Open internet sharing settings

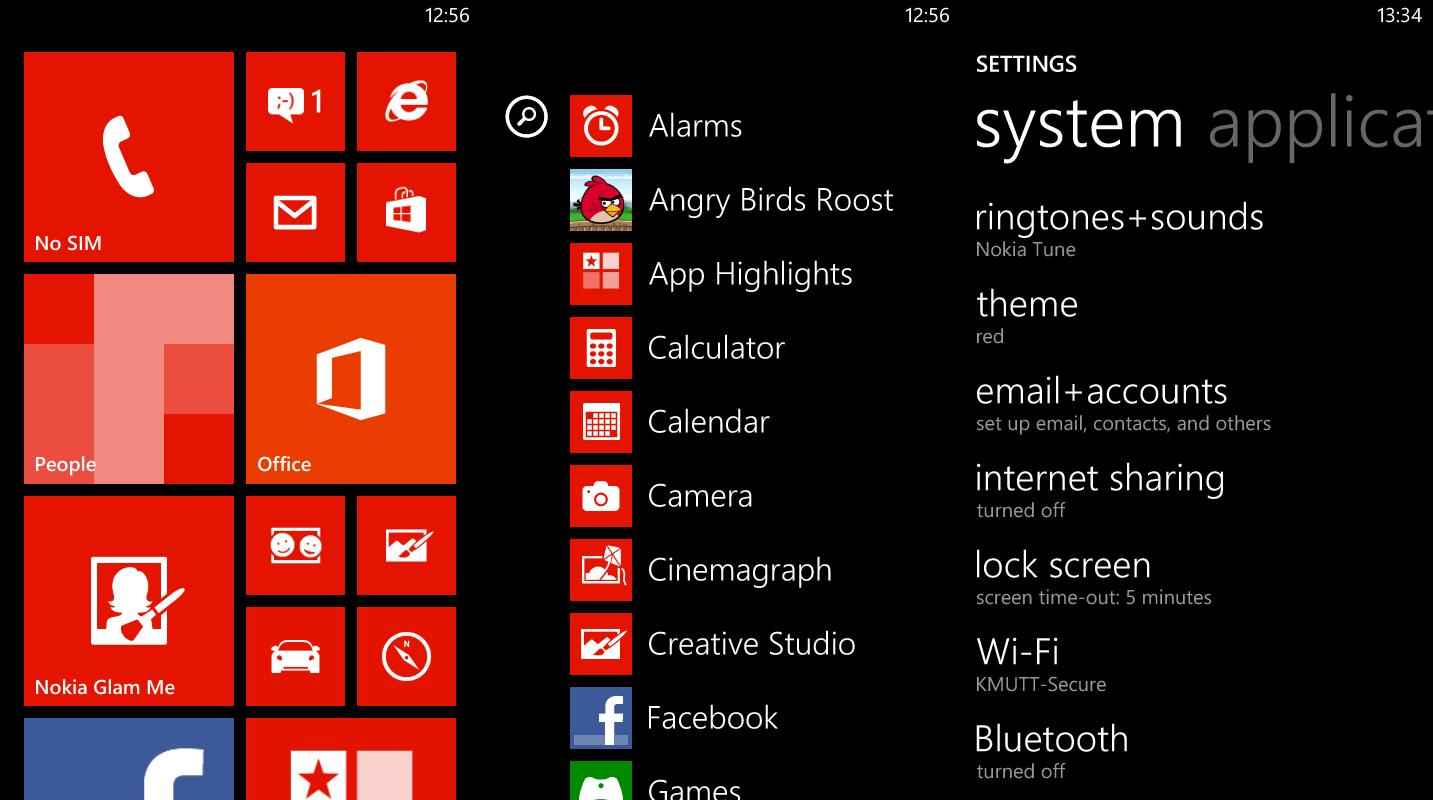(1100, 490)
